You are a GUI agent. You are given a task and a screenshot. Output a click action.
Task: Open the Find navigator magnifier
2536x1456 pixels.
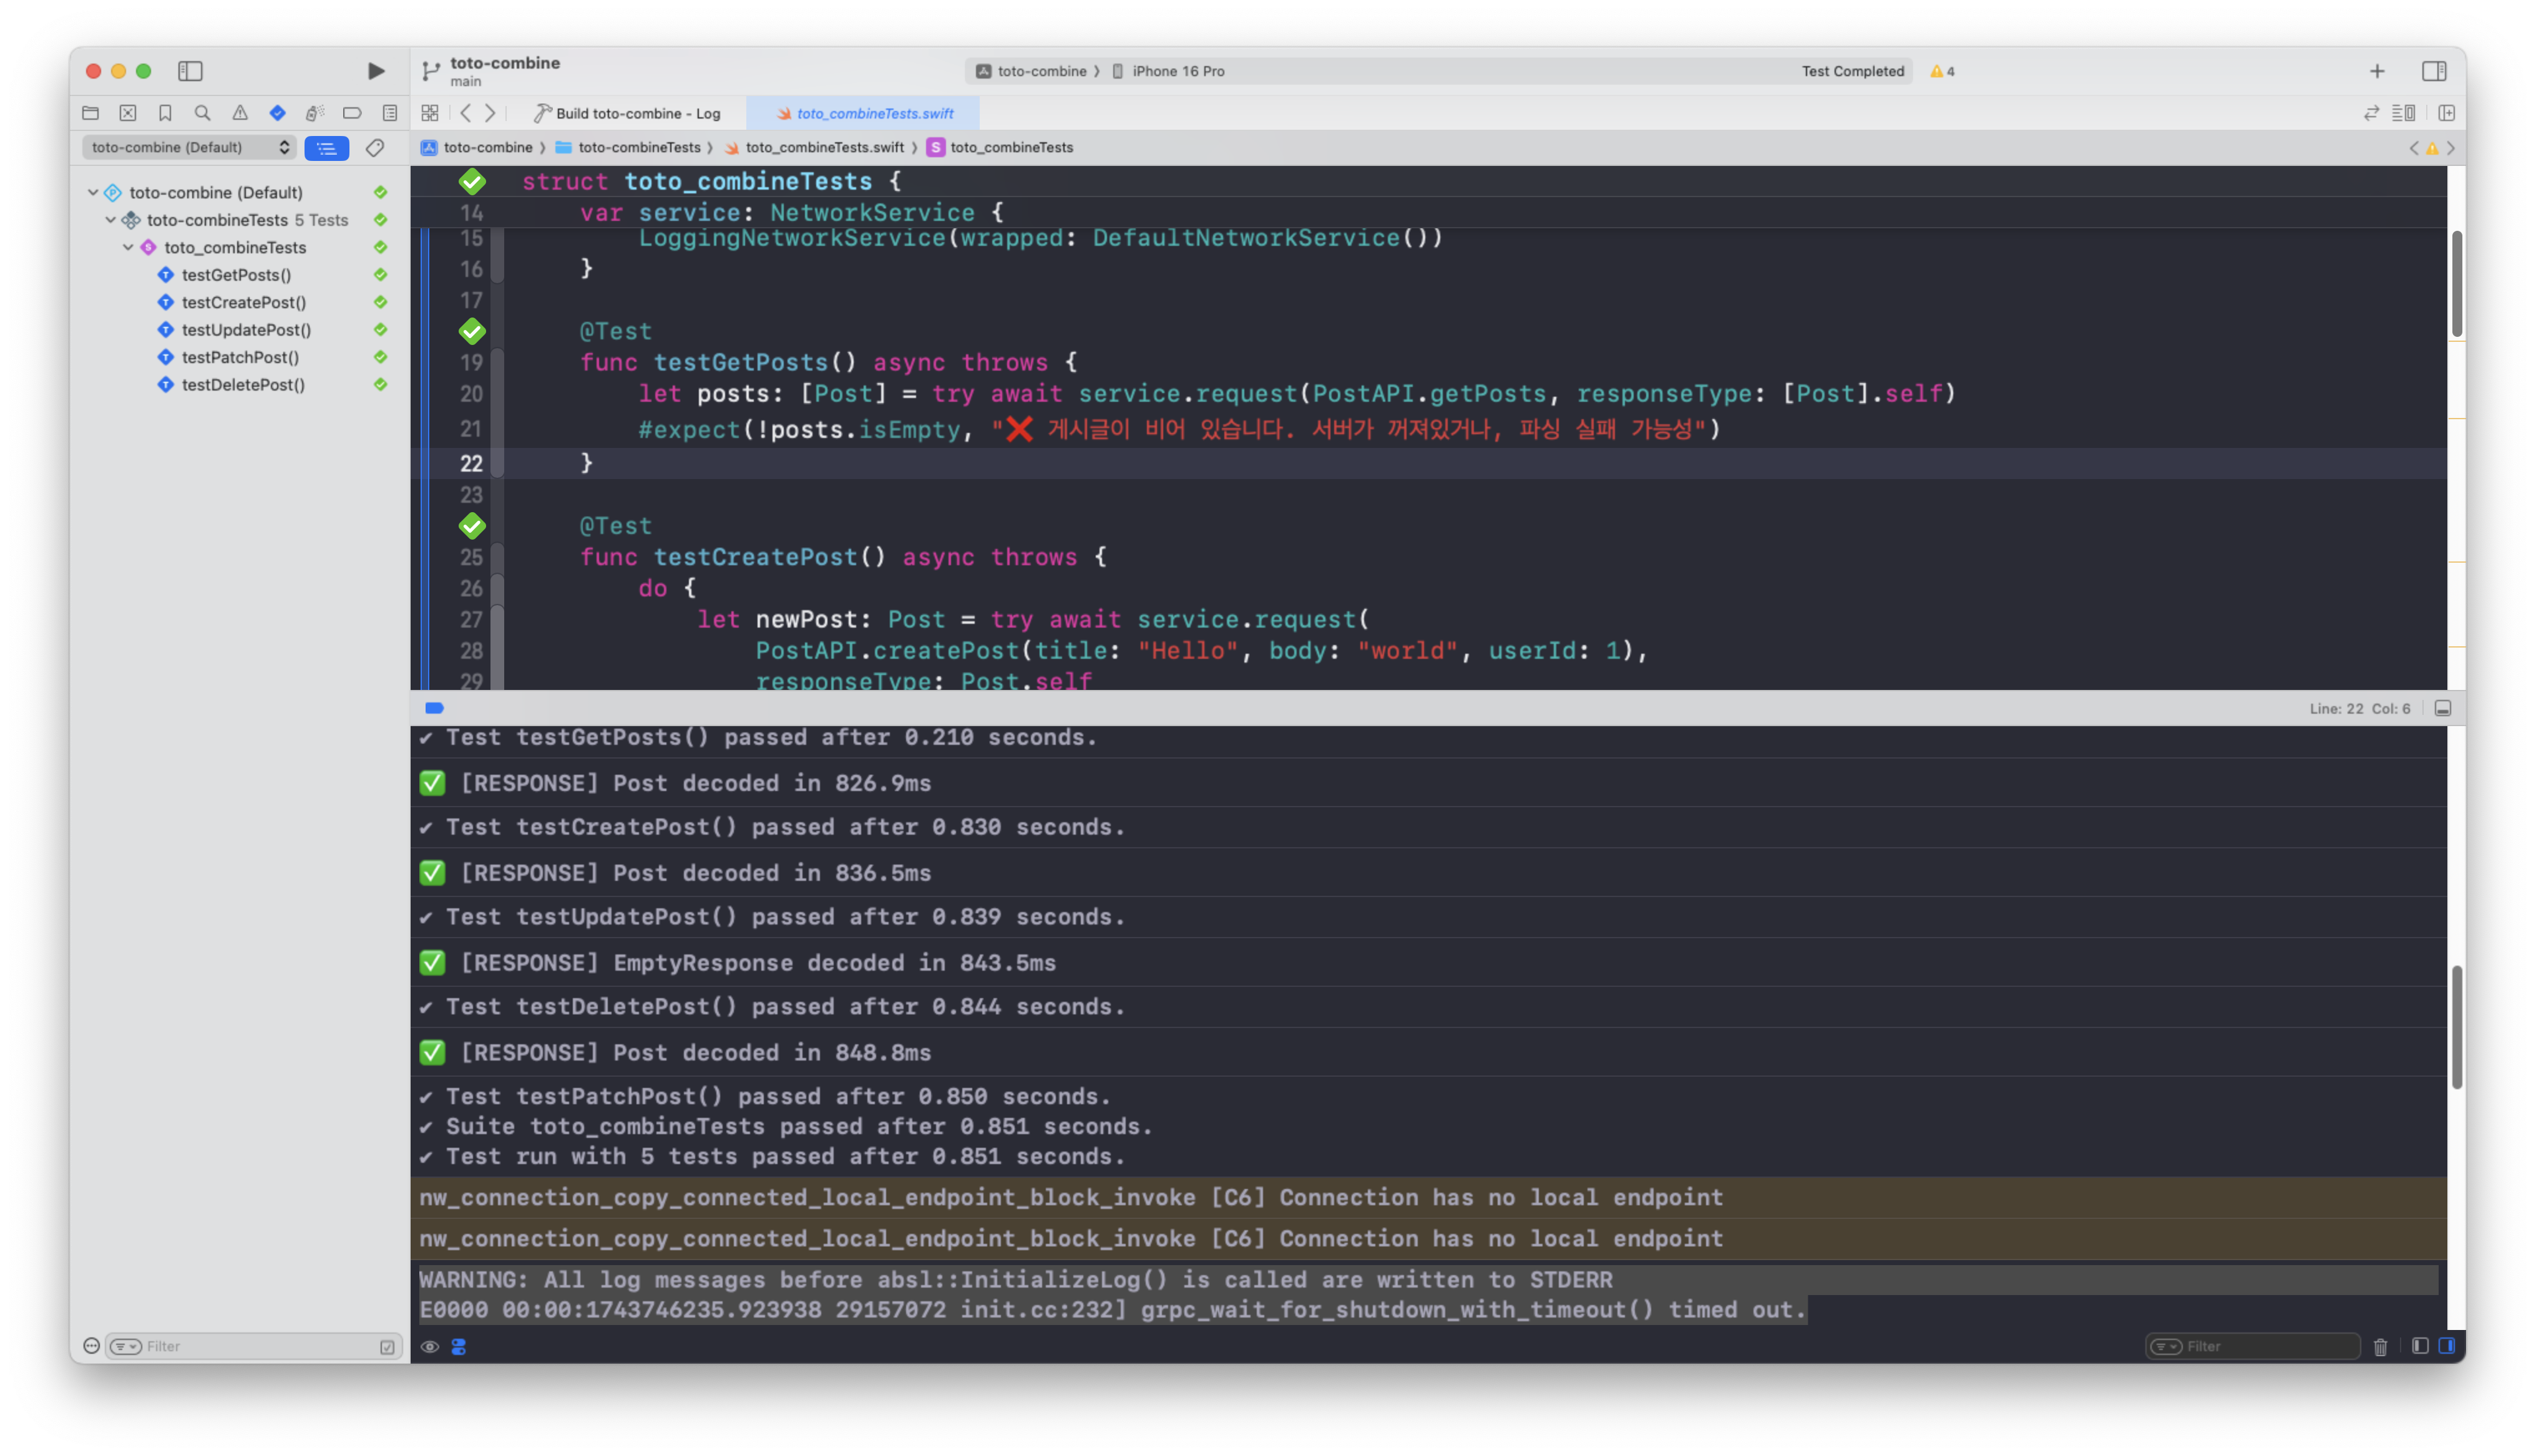click(x=202, y=113)
